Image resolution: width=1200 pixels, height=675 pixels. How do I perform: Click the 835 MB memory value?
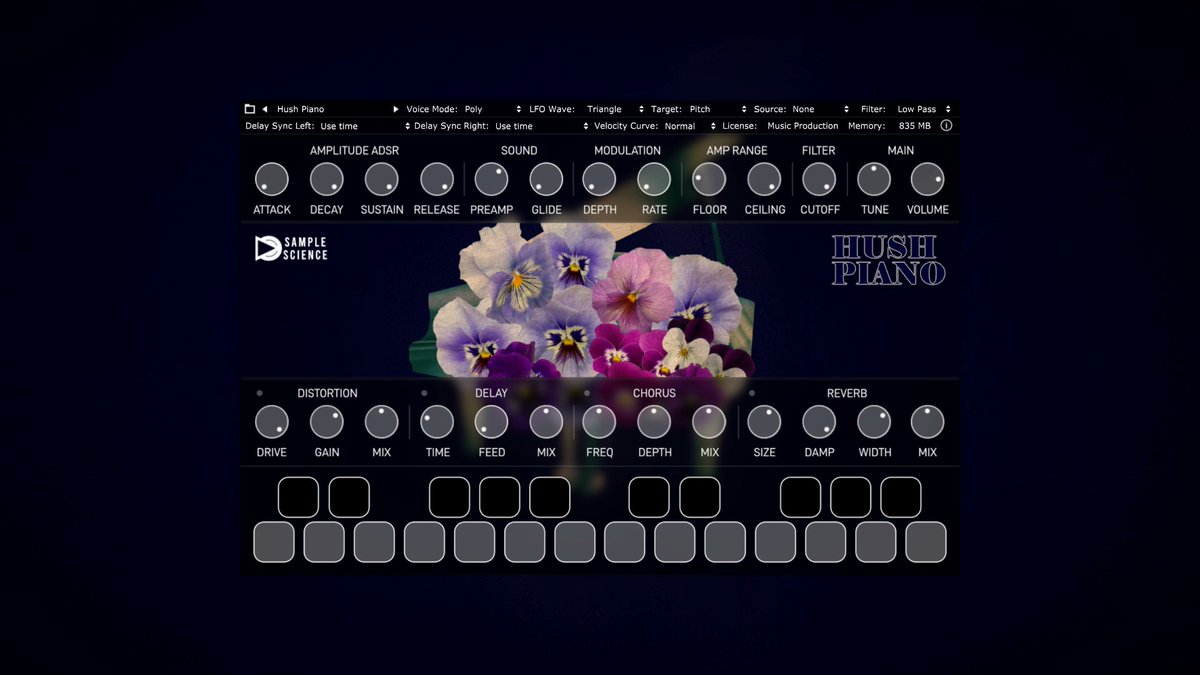point(914,126)
